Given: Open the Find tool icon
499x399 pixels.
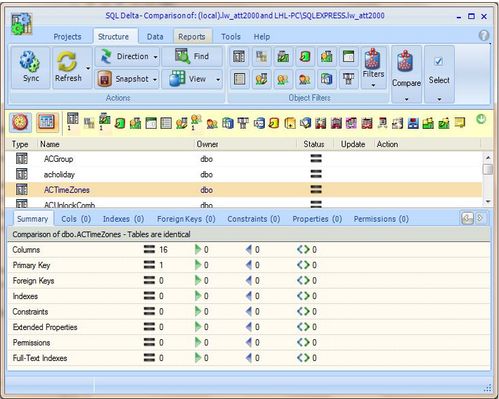Looking at the screenshot, I should [182, 56].
